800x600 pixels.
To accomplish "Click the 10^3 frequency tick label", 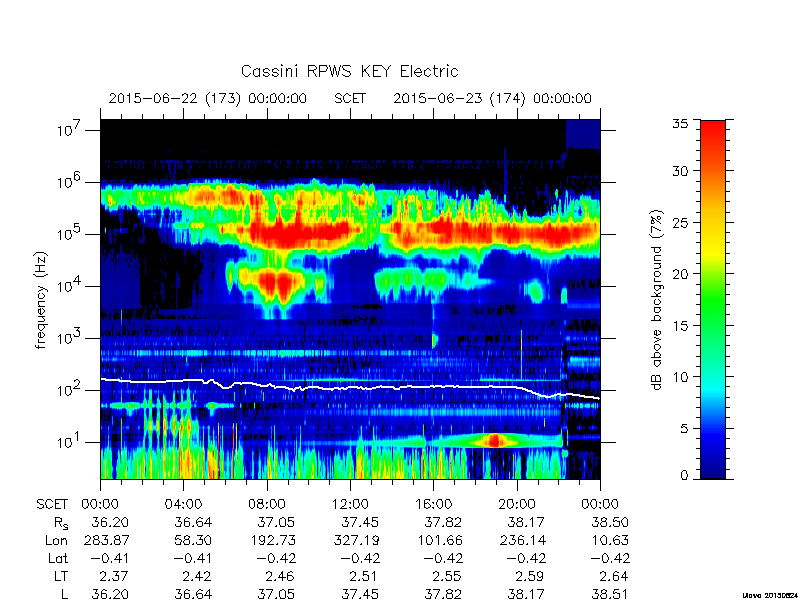I will (69, 337).
